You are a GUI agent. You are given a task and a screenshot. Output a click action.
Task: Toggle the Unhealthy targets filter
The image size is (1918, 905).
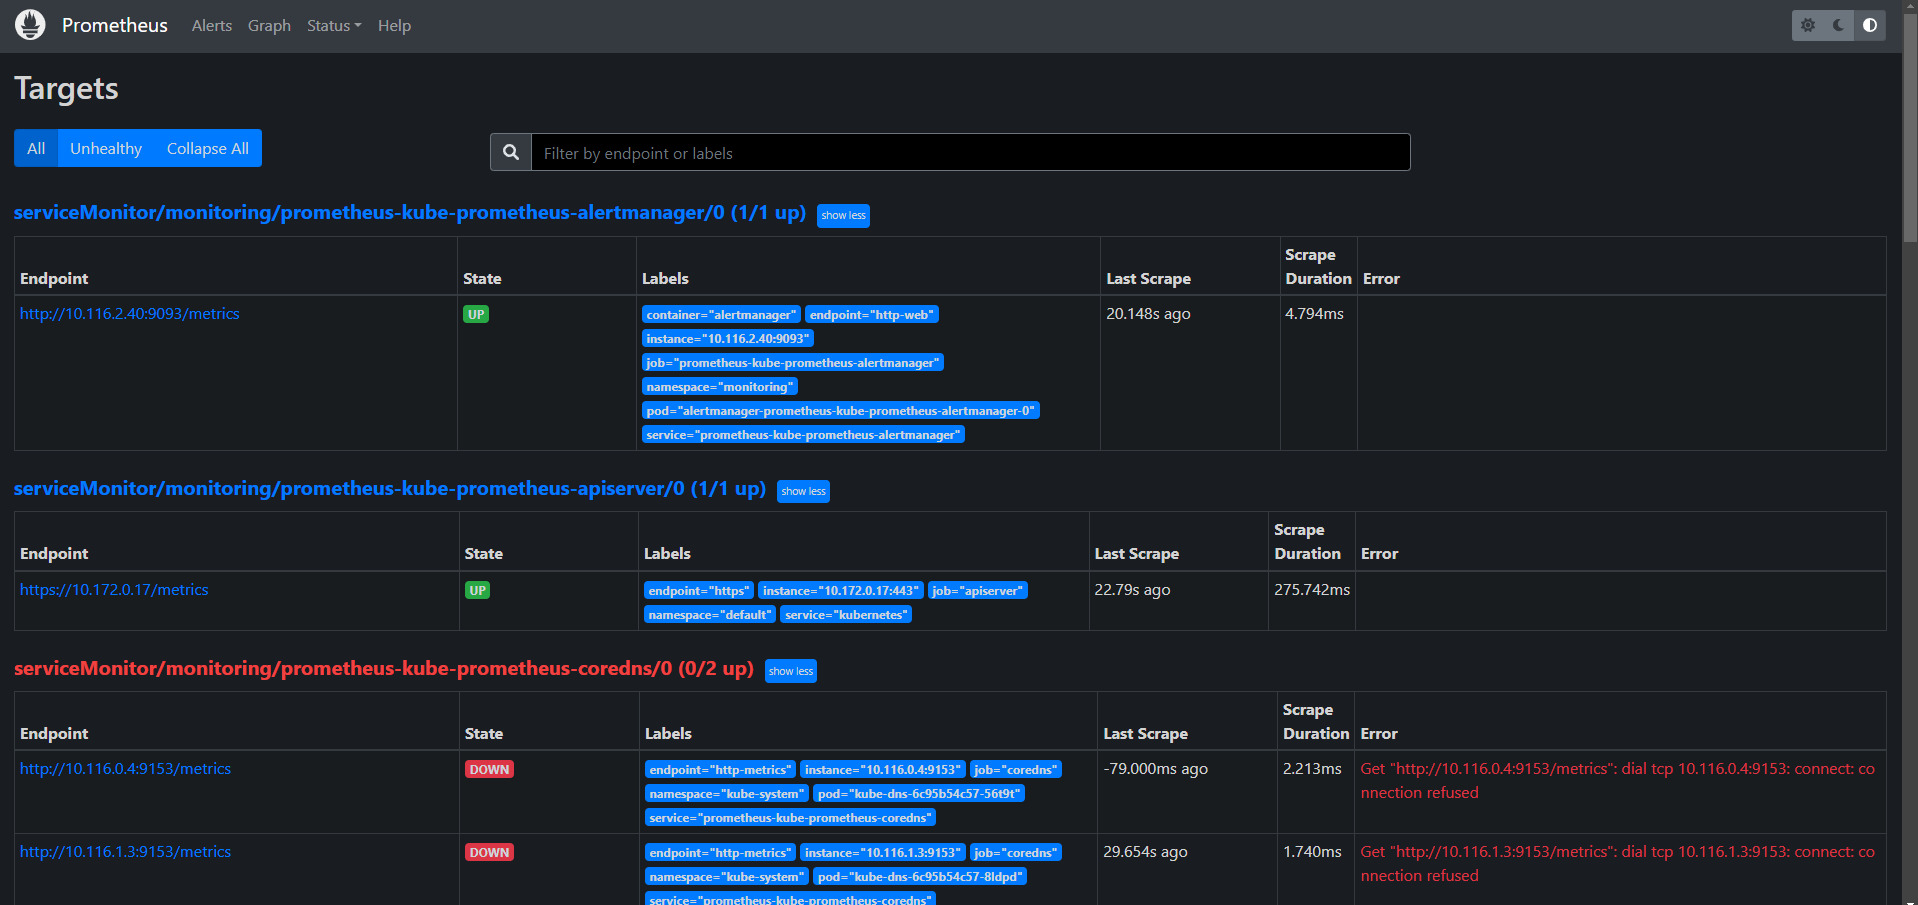tap(105, 148)
